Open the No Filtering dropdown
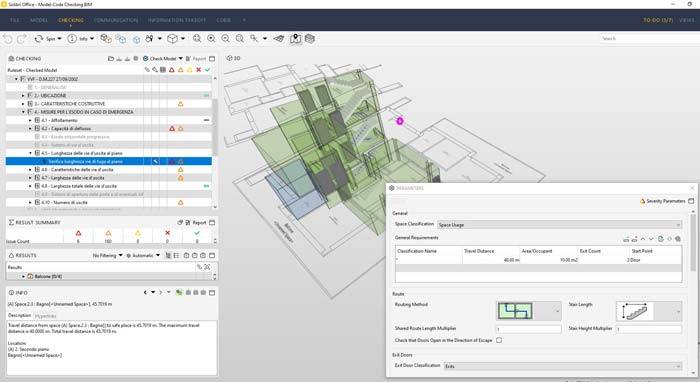 [107, 255]
